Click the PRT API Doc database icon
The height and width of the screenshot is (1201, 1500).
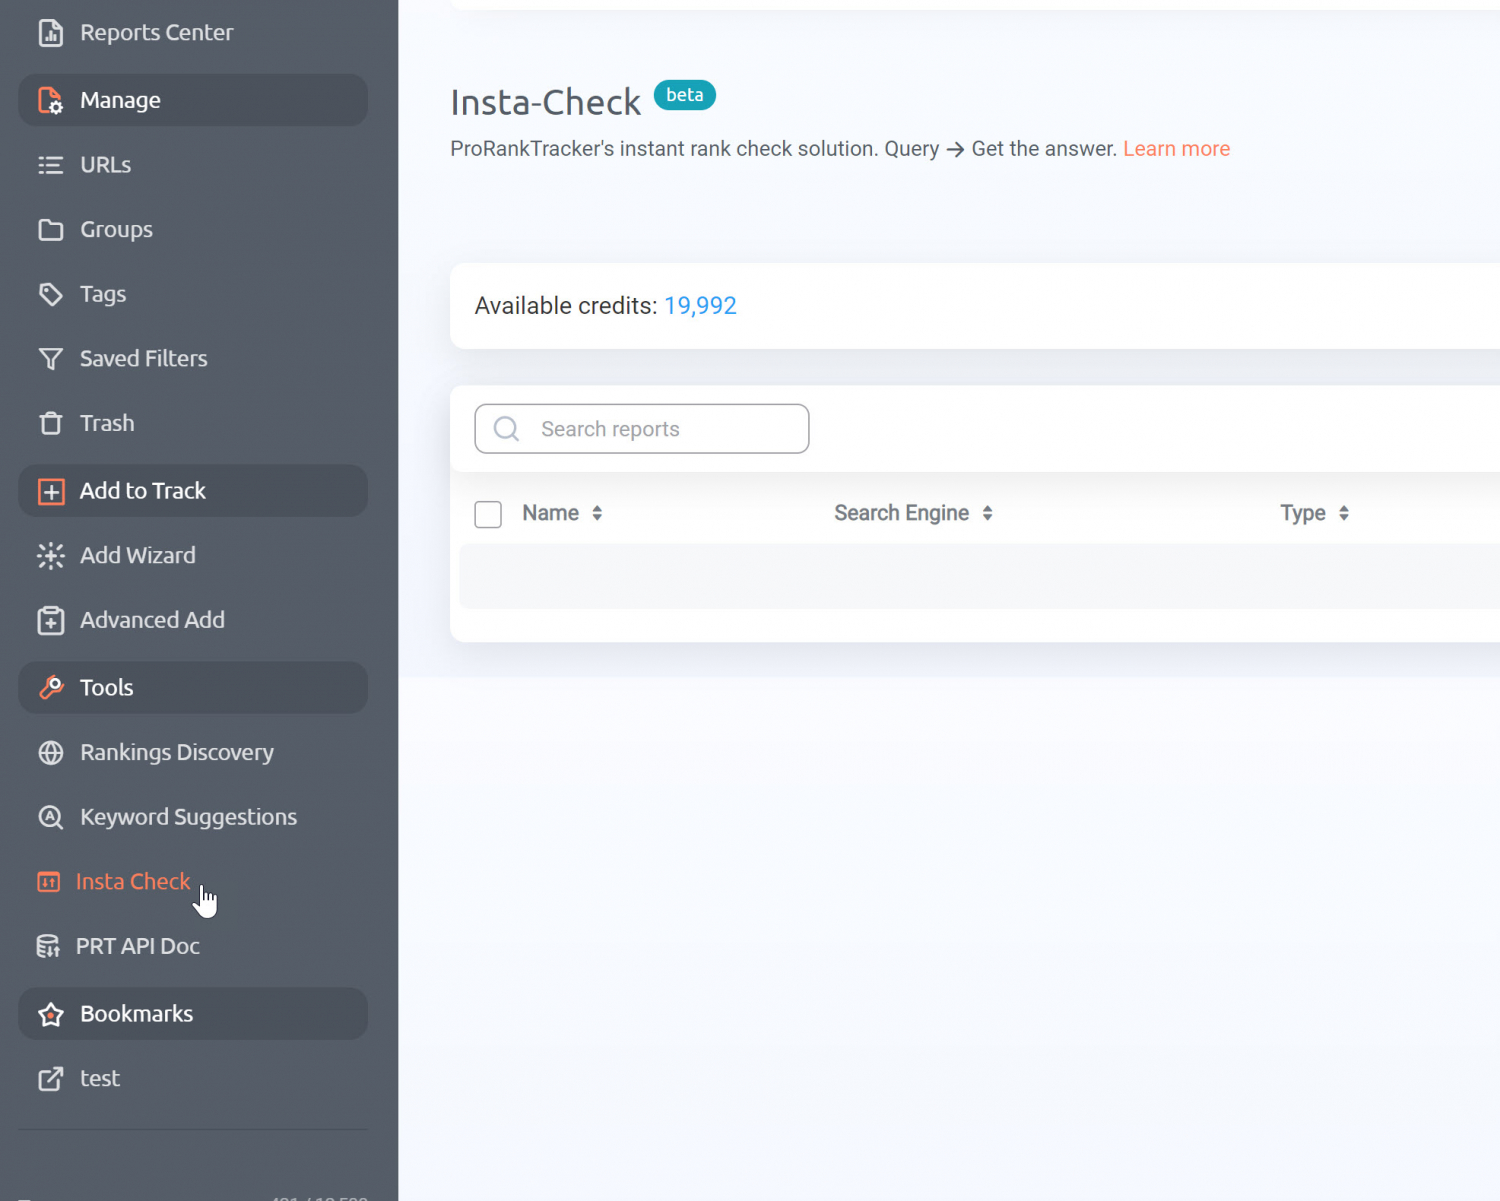[x=48, y=946]
